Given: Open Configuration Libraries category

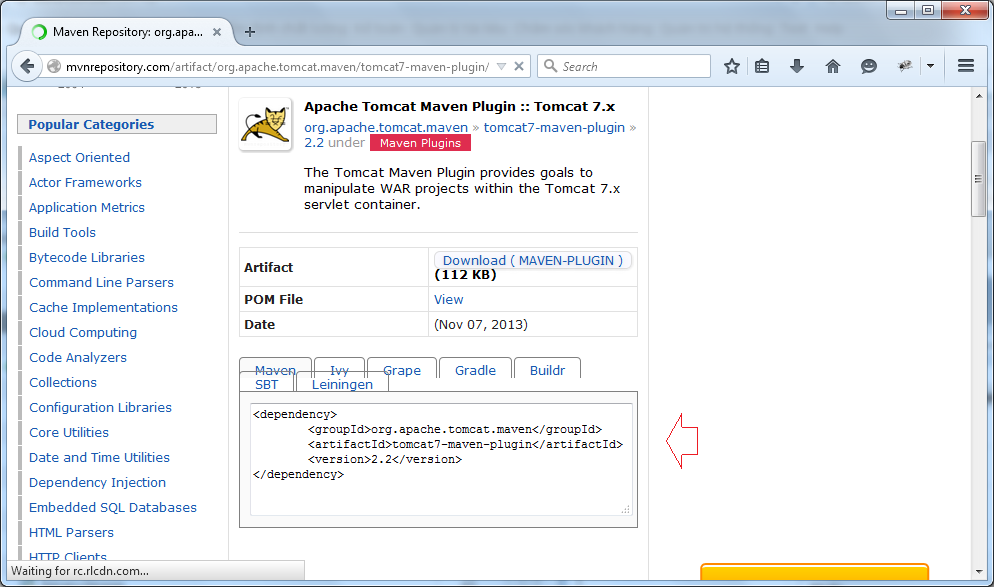Looking at the screenshot, I should click(x=100, y=408).
